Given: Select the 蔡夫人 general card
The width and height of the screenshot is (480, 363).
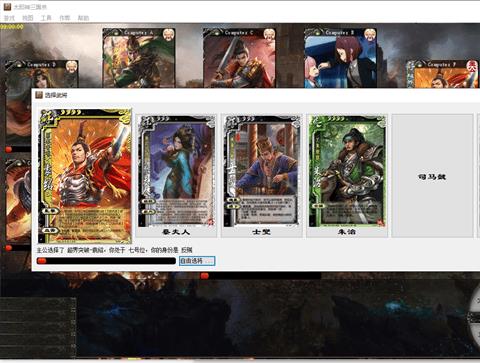Looking at the screenshot, I should click(177, 176).
